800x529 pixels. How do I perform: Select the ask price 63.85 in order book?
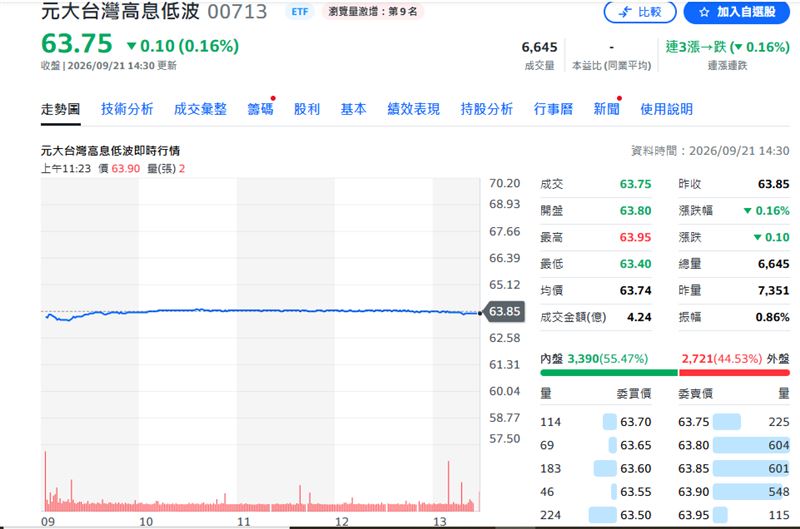[x=693, y=468]
